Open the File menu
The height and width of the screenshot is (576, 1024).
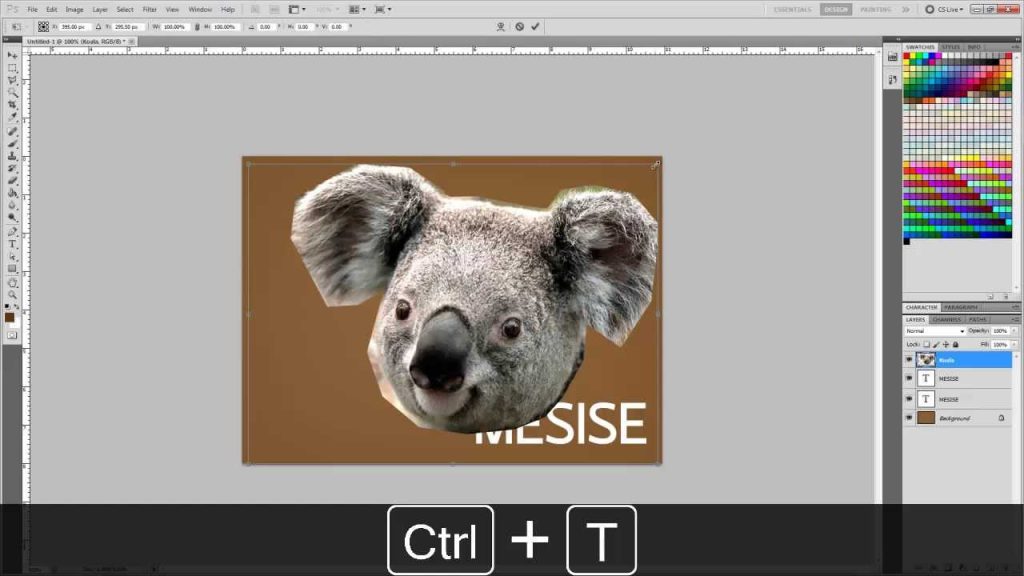pyautogui.click(x=32, y=10)
